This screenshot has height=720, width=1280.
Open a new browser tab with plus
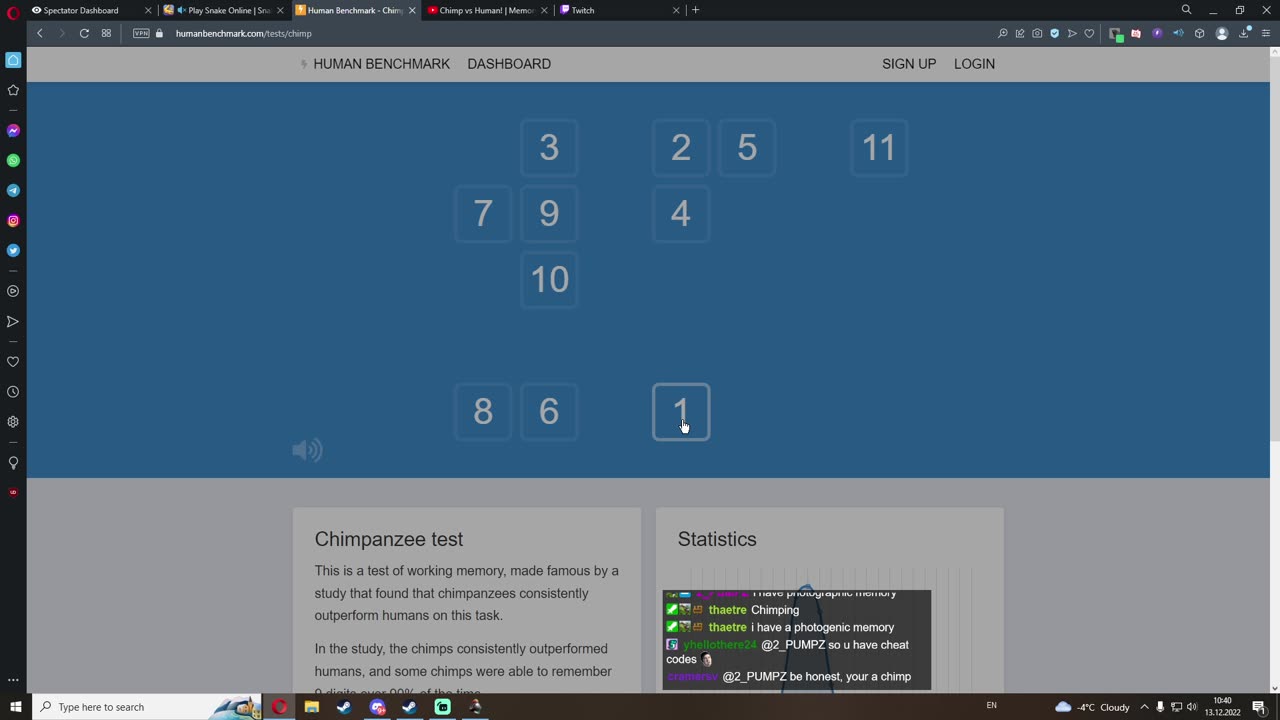[695, 10]
